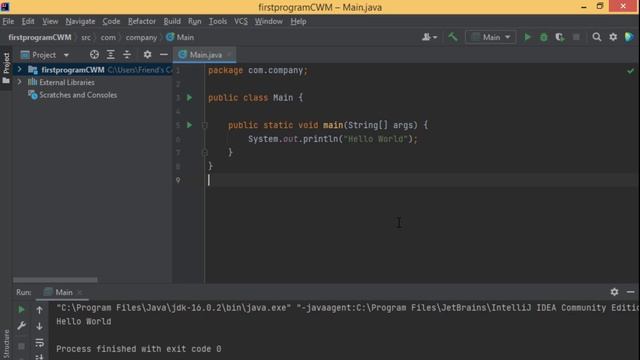Use the Project panel horizontal scrollbar
The image size is (640, 360).
55,280
